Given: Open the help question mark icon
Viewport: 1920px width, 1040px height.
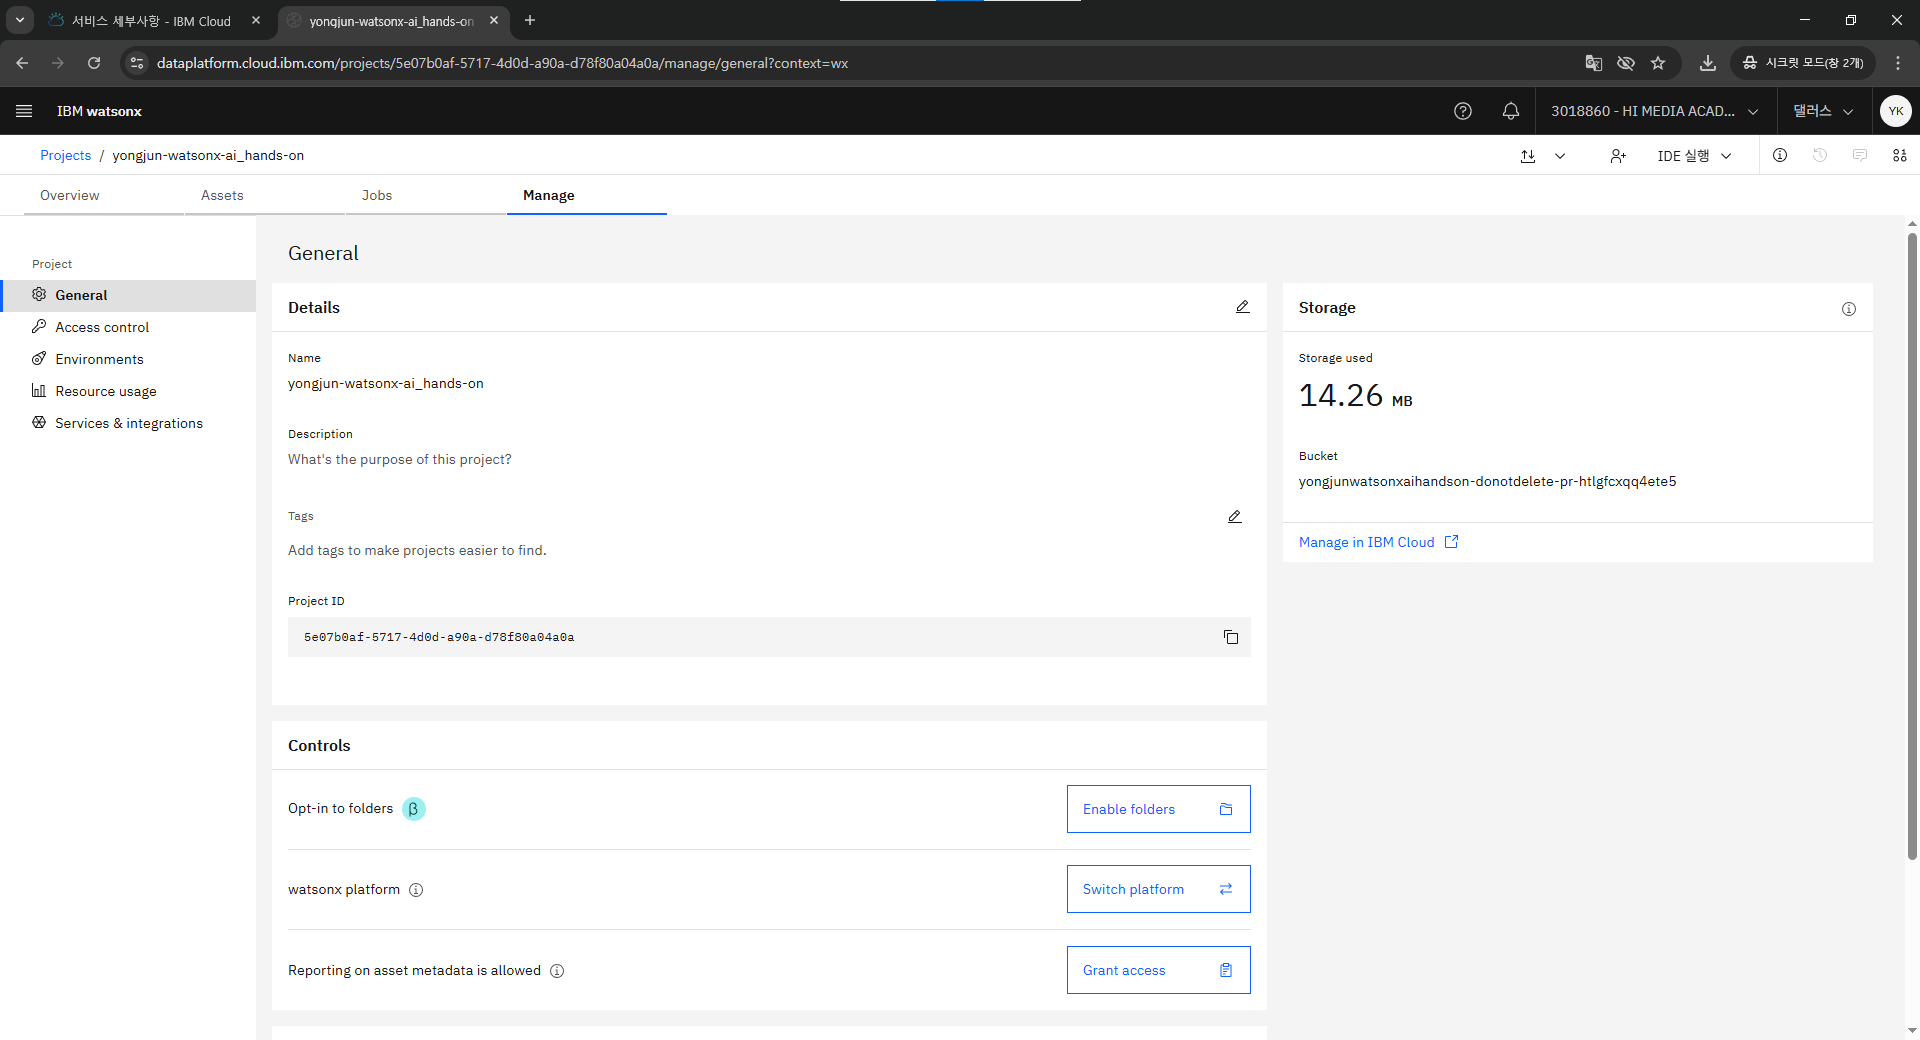Looking at the screenshot, I should pos(1463,111).
